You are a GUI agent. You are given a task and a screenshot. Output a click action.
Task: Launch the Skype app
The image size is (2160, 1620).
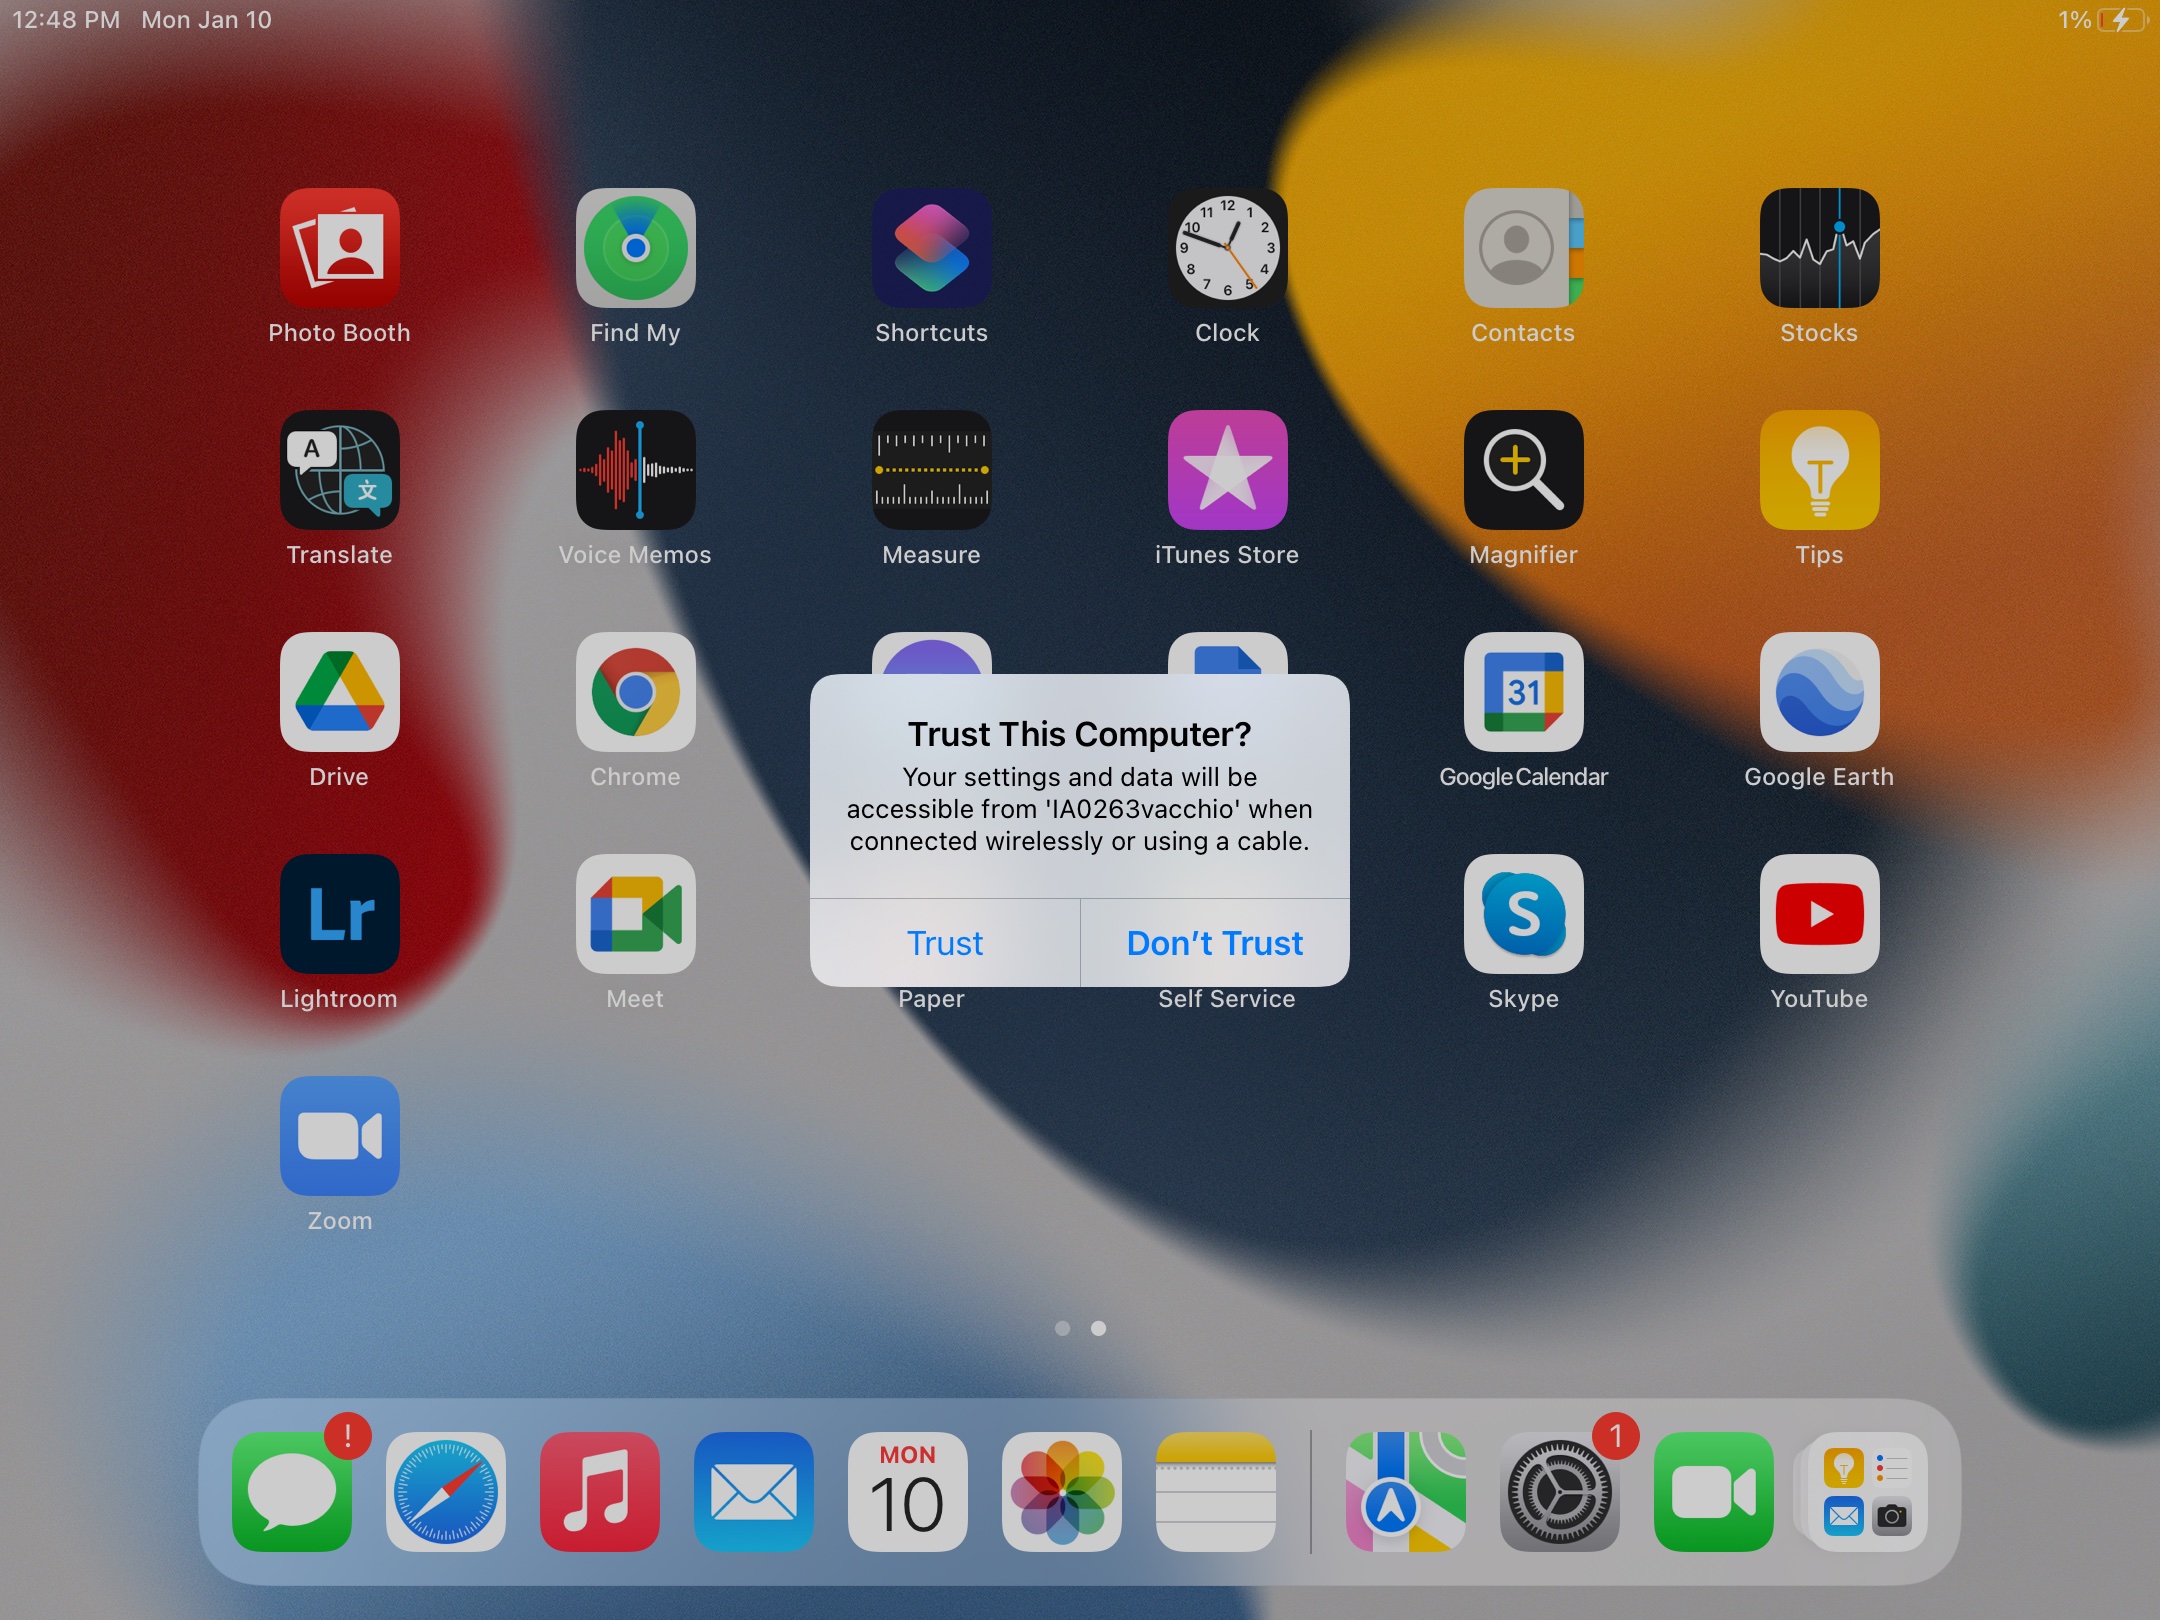click(x=1523, y=914)
